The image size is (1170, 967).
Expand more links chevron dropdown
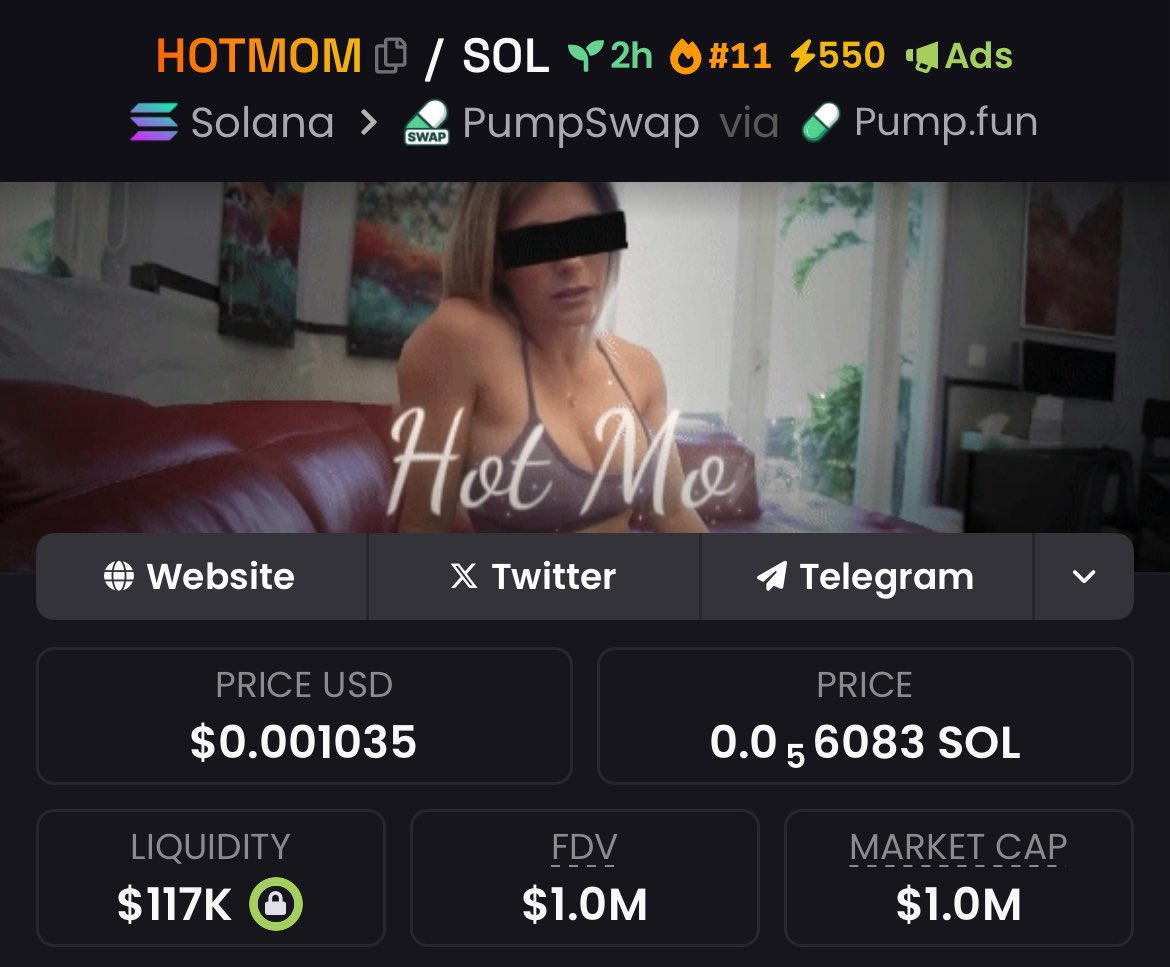[1083, 576]
